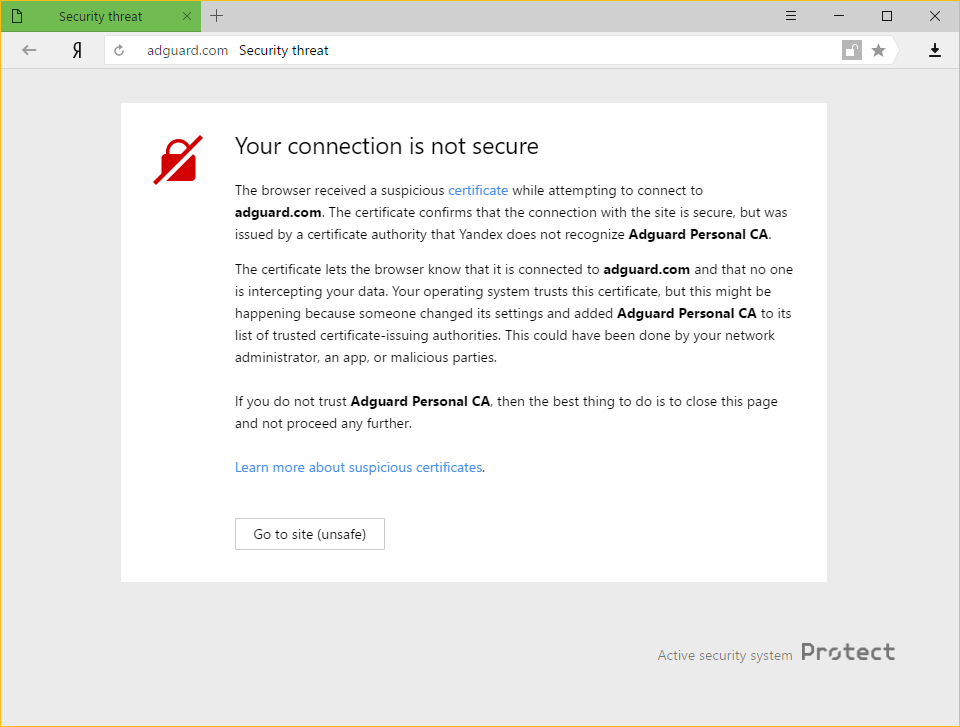Screen dimensions: 960x727
Task: Click the page icon on the tab
Action: tap(17, 17)
